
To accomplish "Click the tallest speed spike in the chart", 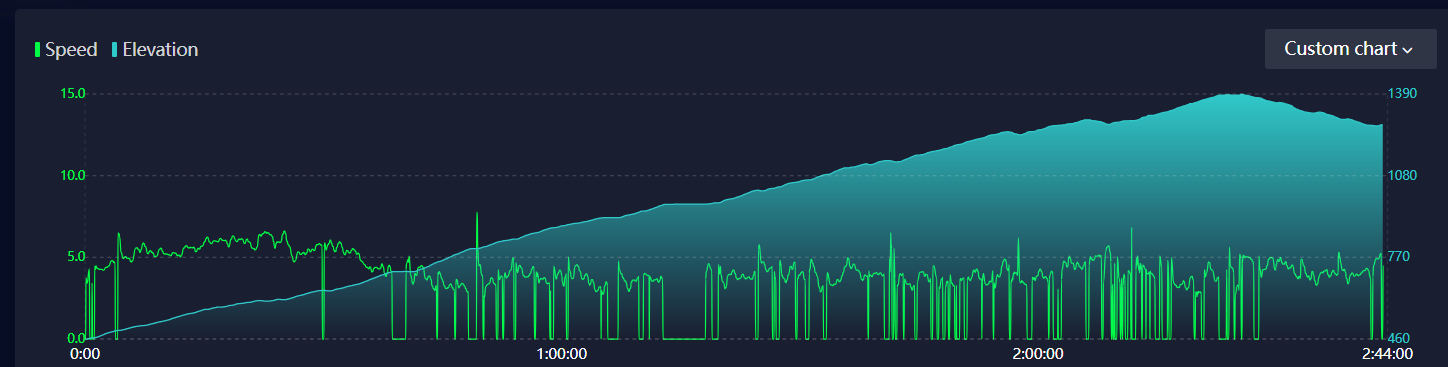I will [x=477, y=213].
